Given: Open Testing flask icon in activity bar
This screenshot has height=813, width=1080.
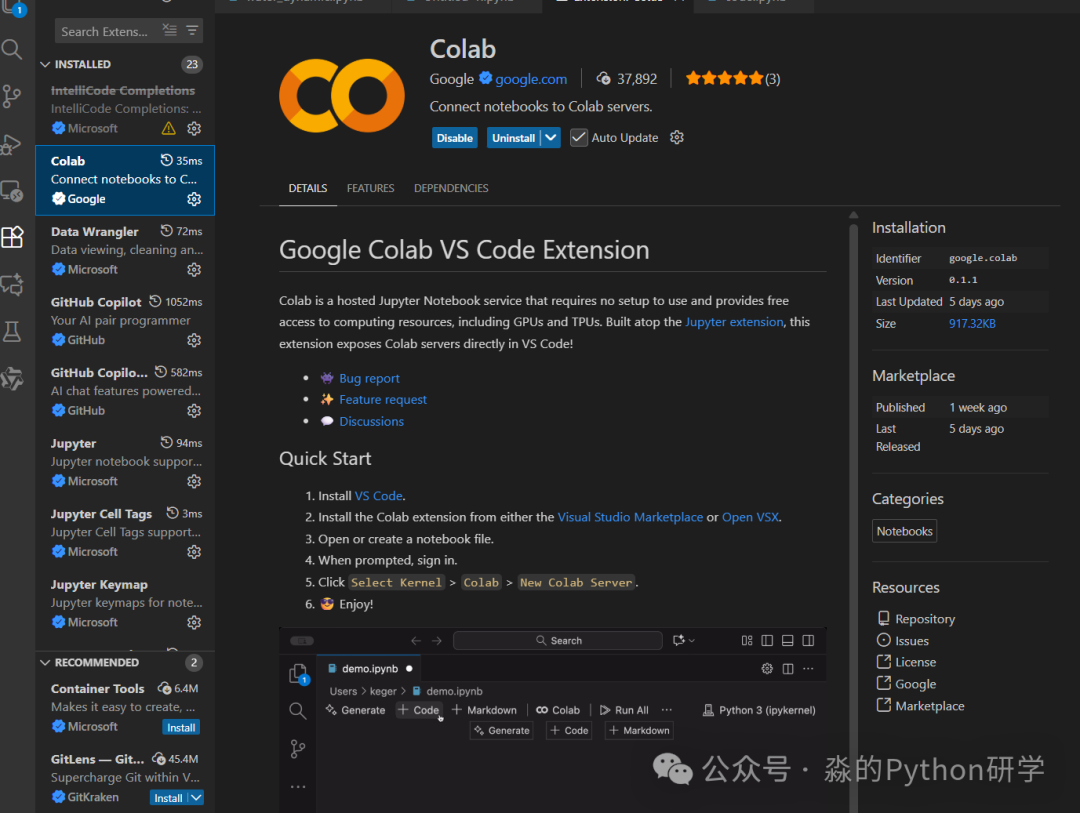Looking at the screenshot, I should 12,331.
